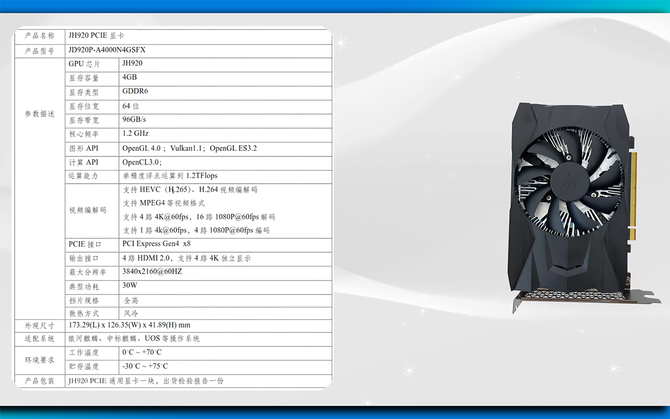Select the '散热方式' label

[x=84, y=314]
